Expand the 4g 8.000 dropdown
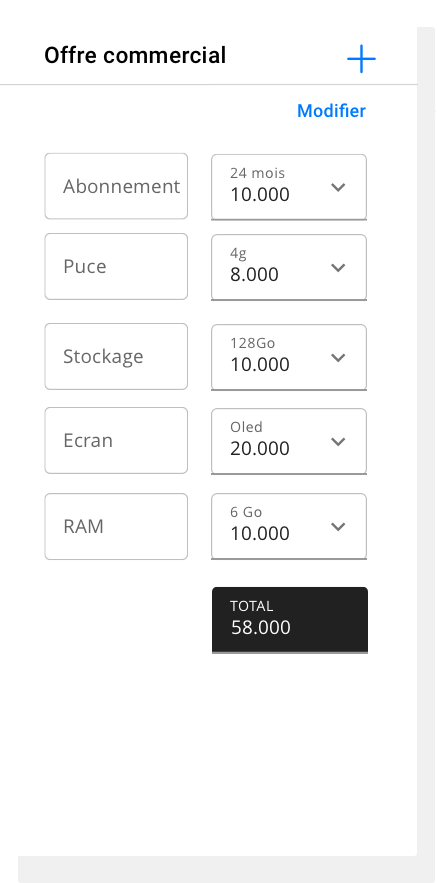 [289, 267]
